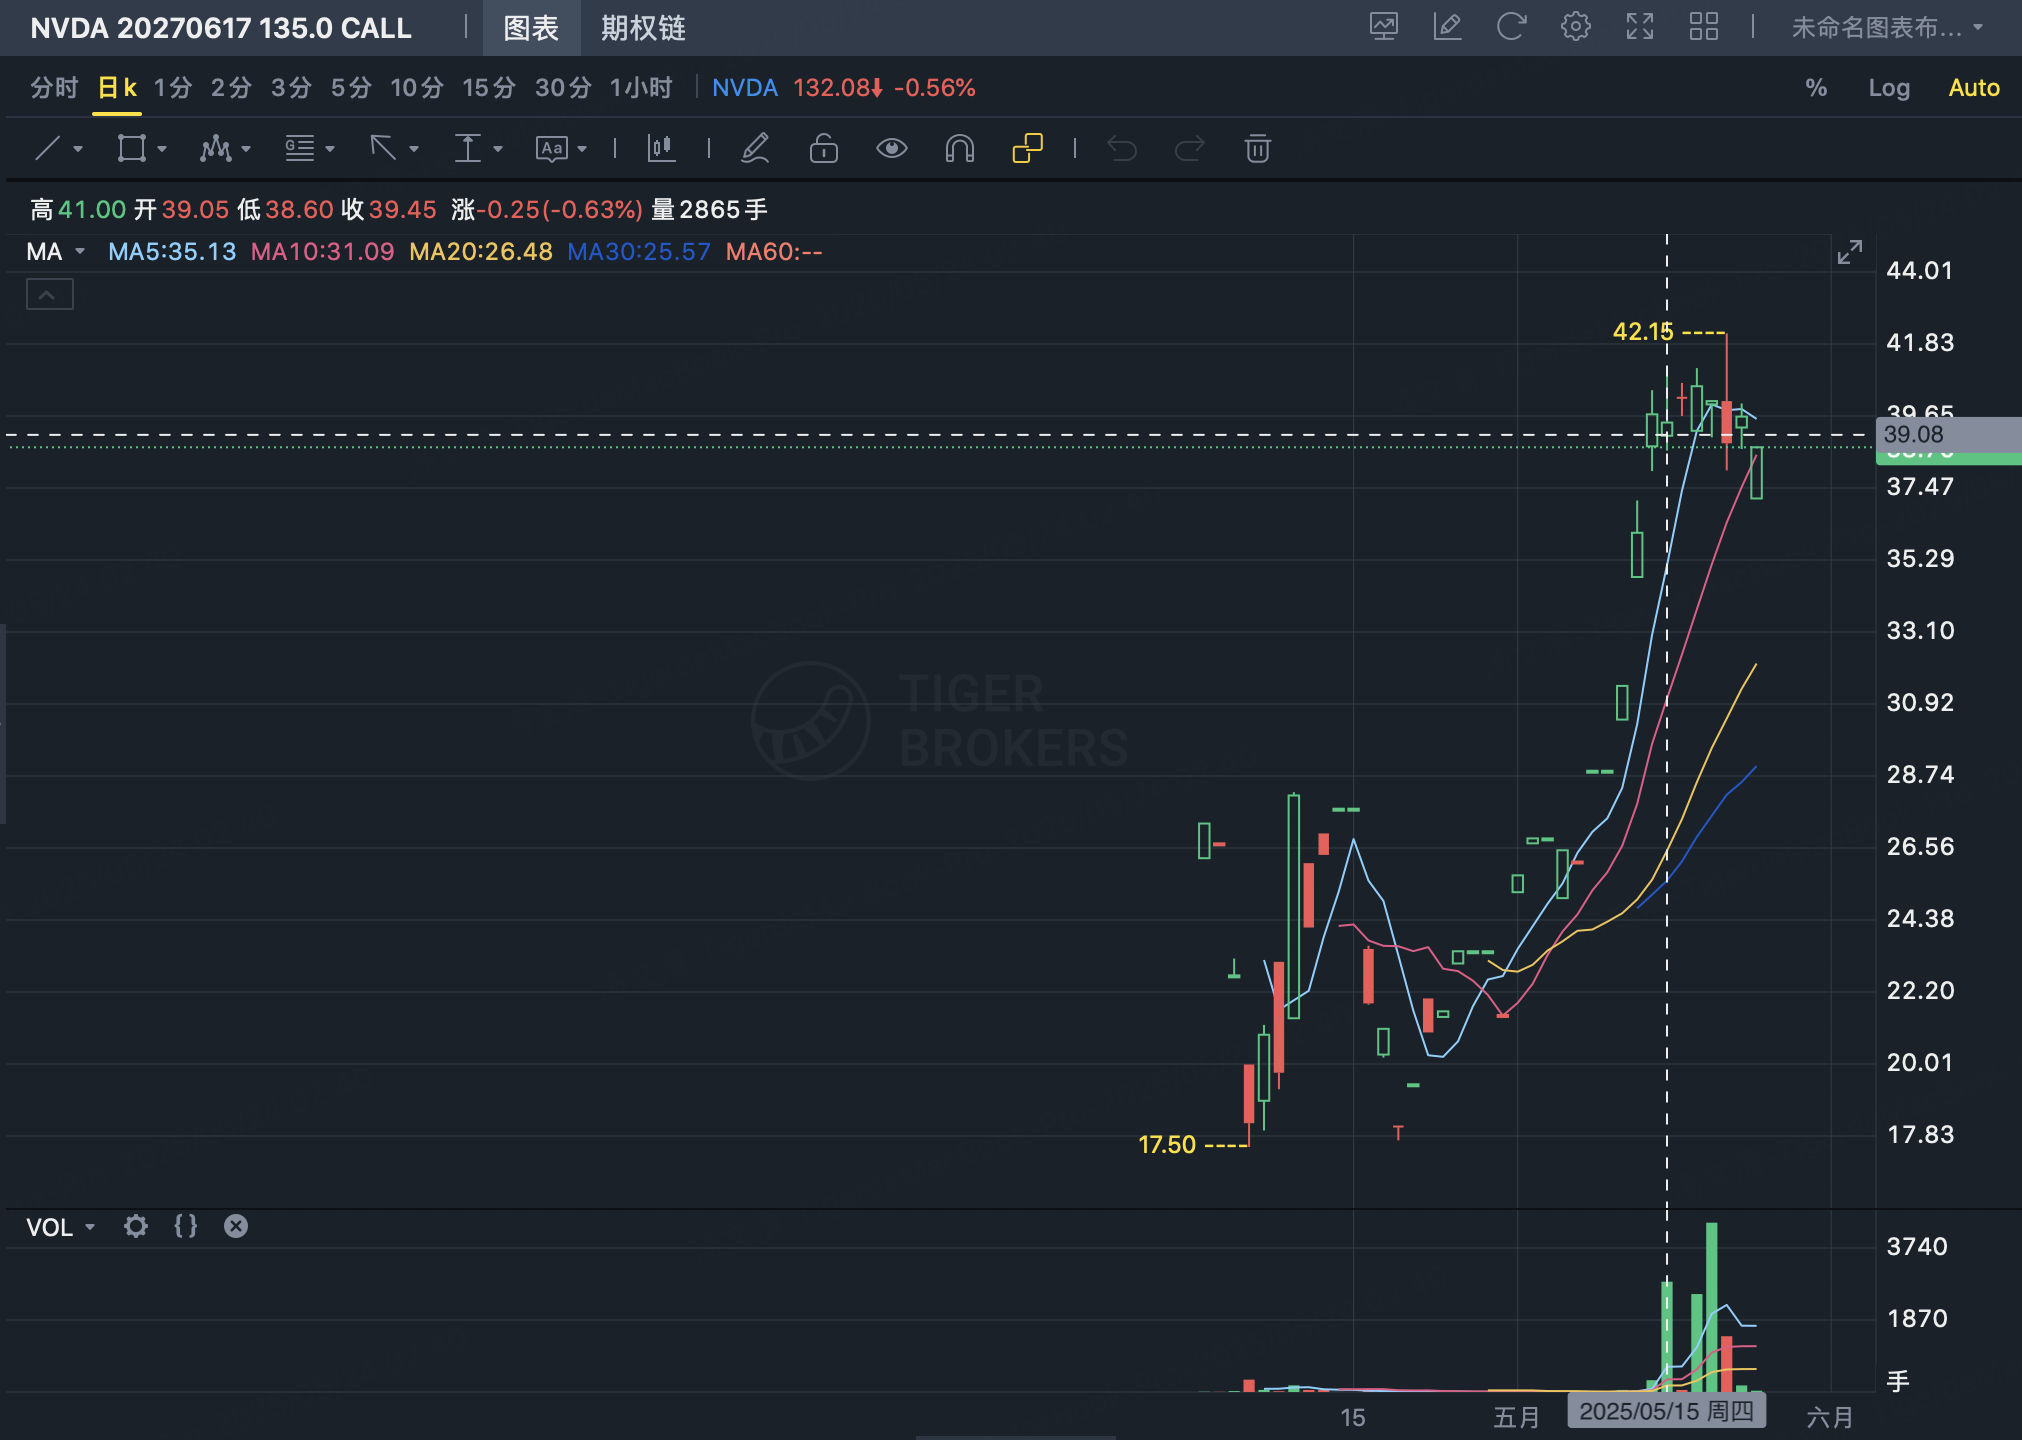Select the rectangle shape tool
The width and height of the screenshot is (2022, 1440).
tap(132, 149)
